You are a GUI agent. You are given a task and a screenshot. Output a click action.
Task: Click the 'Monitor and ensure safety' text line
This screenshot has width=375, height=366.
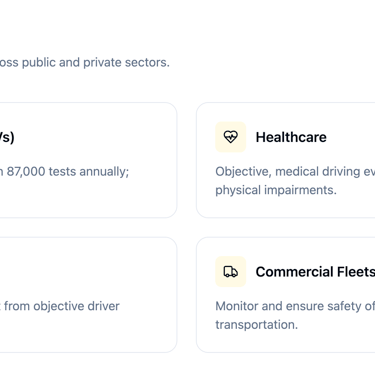[295, 306]
